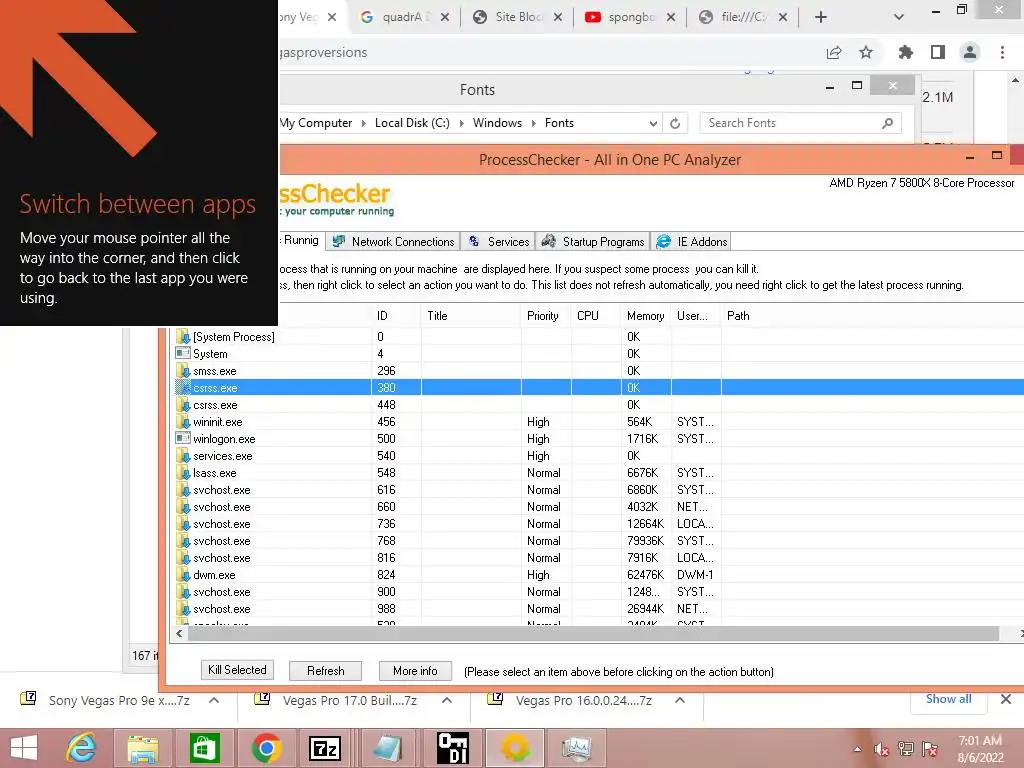The width and height of the screenshot is (1024, 768).
Task: Open menu for Vegas Pro 16.0.0.24 download
Action: 680,701
